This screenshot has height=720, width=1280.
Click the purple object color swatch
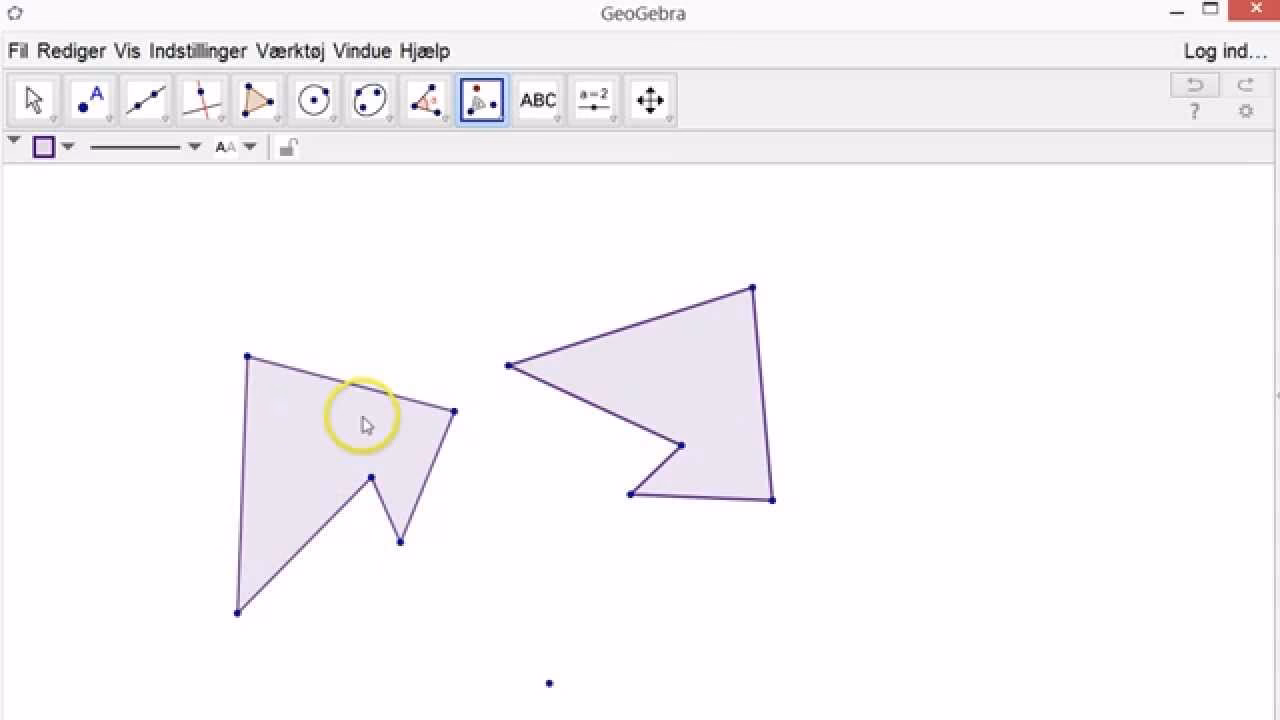click(x=44, y=147)
